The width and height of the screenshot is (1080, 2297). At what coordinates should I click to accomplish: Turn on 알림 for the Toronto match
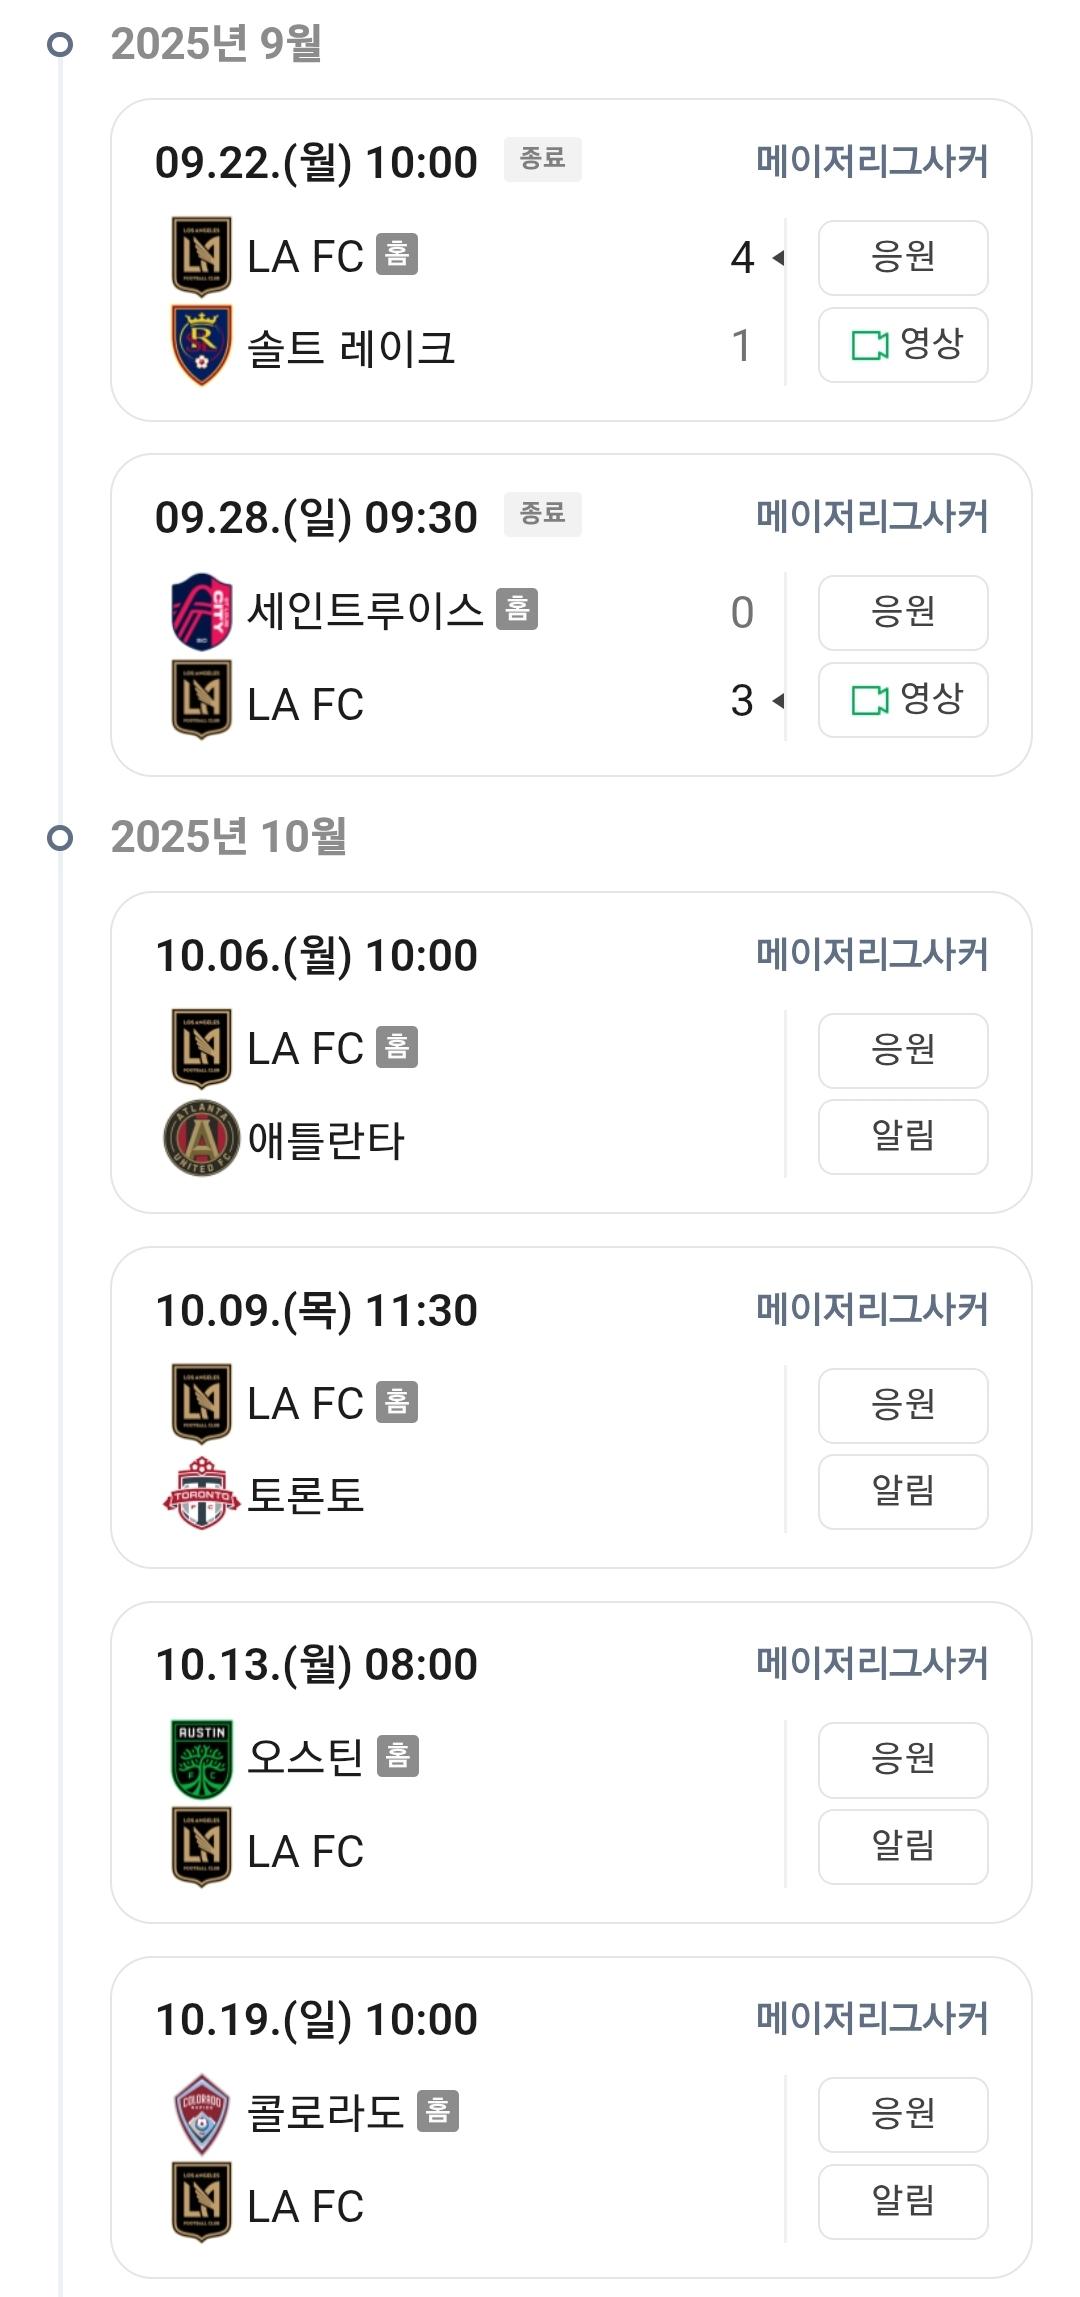903,1492
